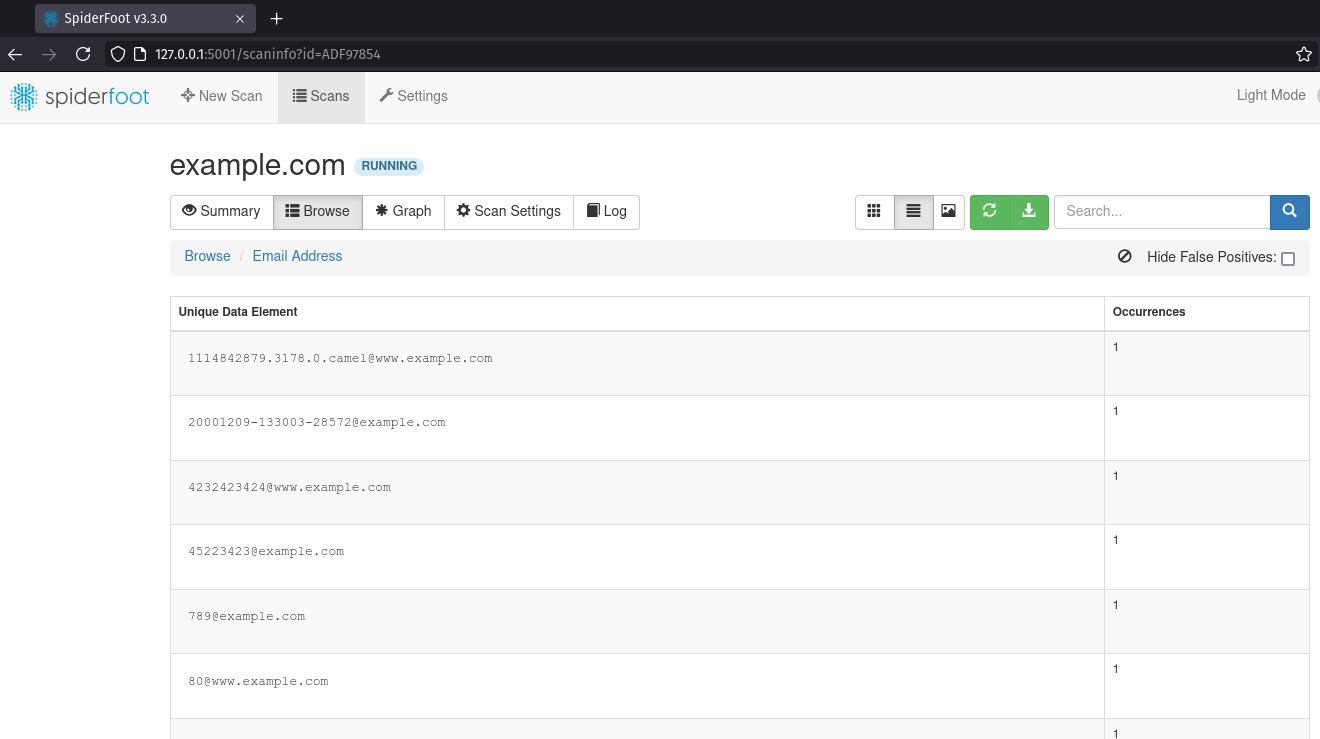This screenshot has width=1320, height=739.
Task: Bookmark page with the star icon
Action: click(x=1303, y=54)
